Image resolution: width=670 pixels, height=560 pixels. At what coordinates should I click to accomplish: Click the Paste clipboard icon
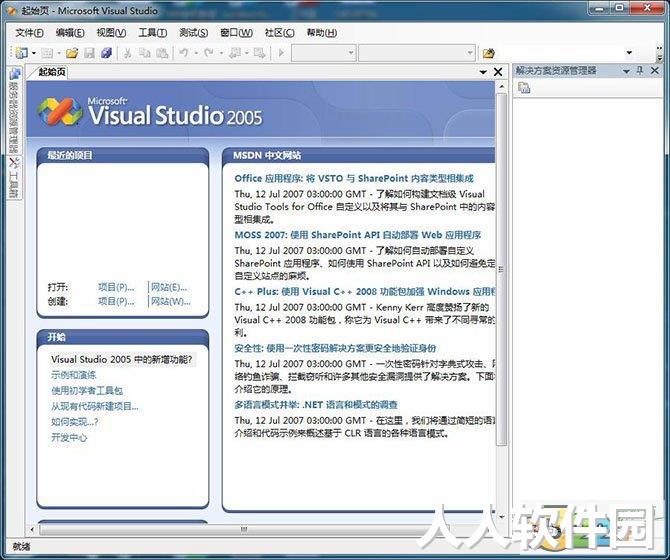click(x=162, y=53)
